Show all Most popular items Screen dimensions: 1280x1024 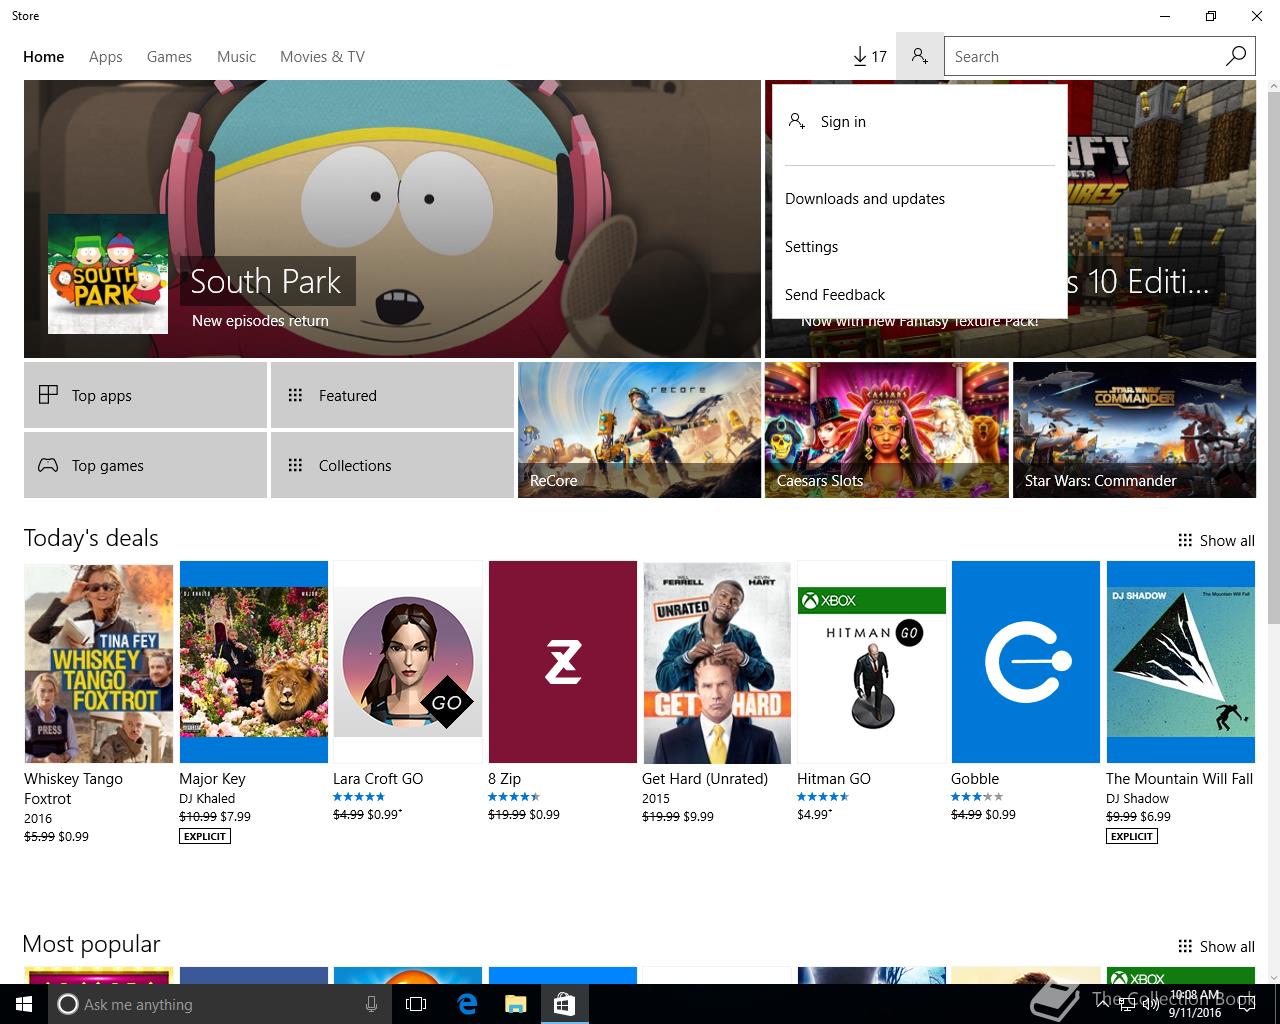pyautogui.click(x=1216, y=947)
